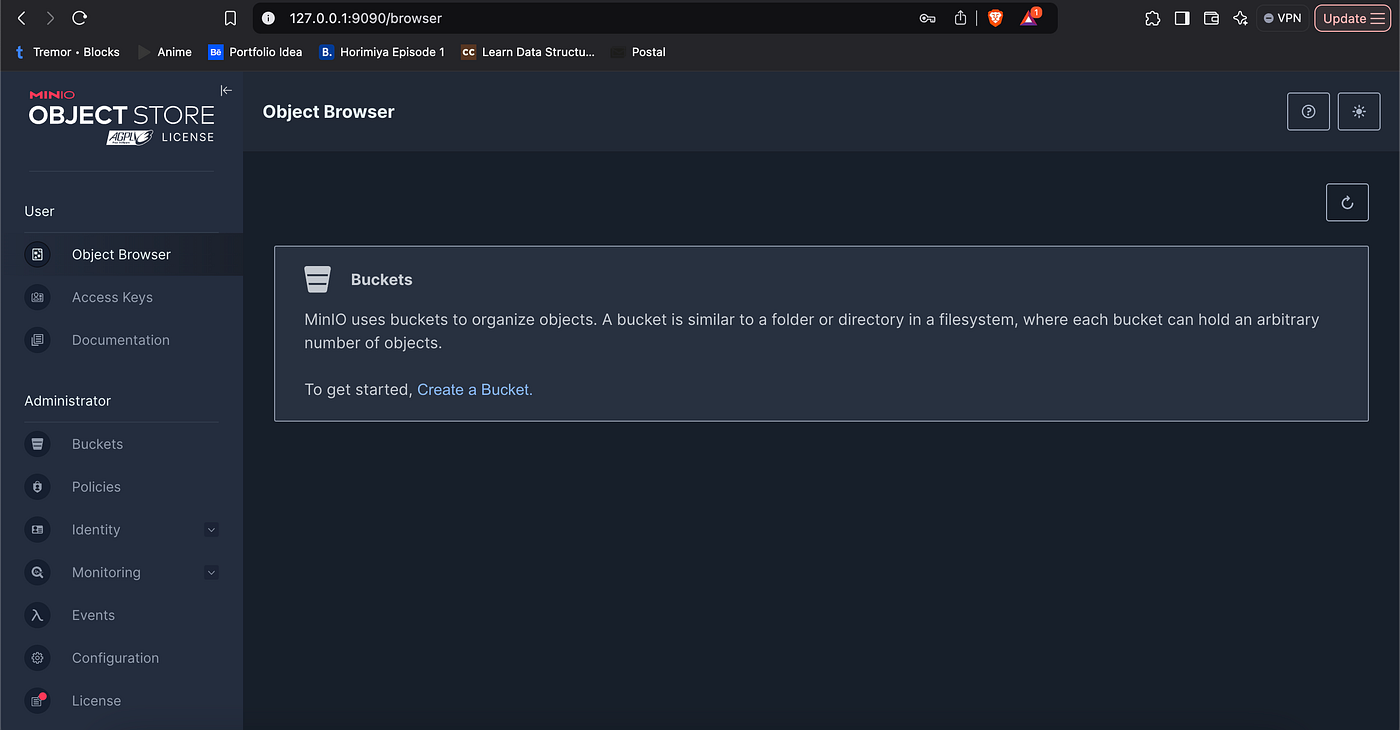The width and height of the screenshot is (1400, 730).
Task: Click the Events lambda icon
Action: pyautogui.click(x=37, y=616)
